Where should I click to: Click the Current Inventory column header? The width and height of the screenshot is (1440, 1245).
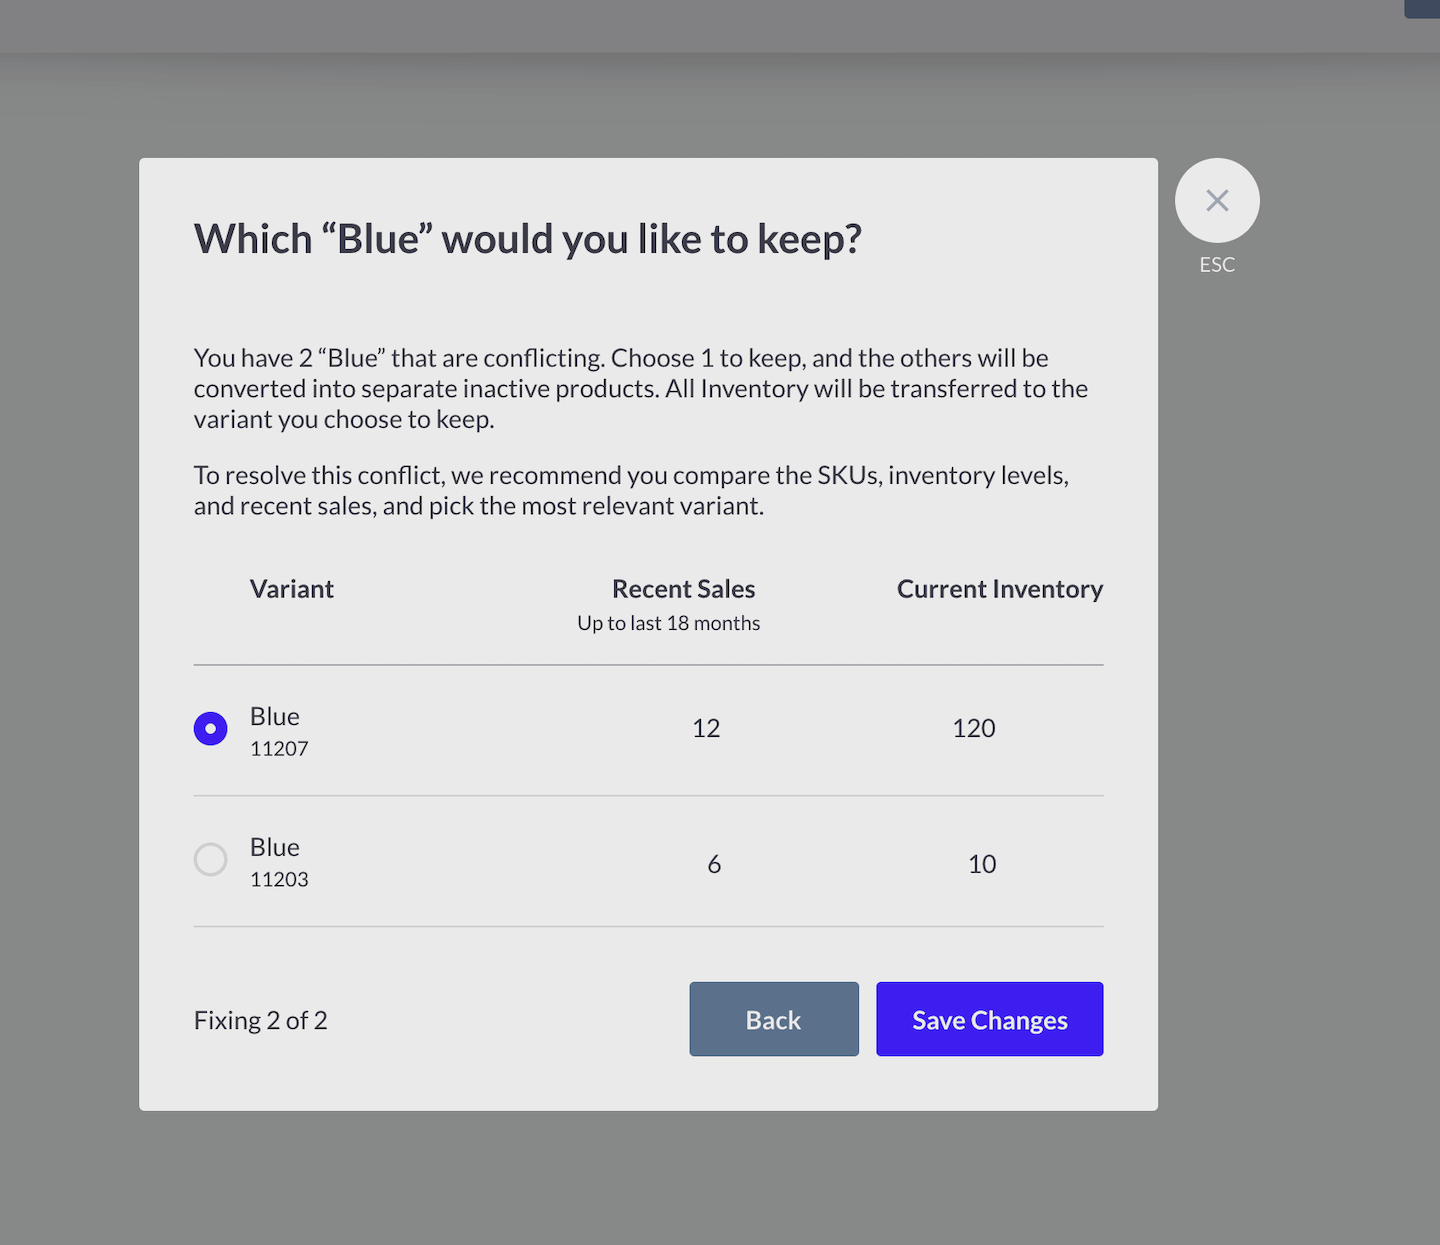[999, 589]
